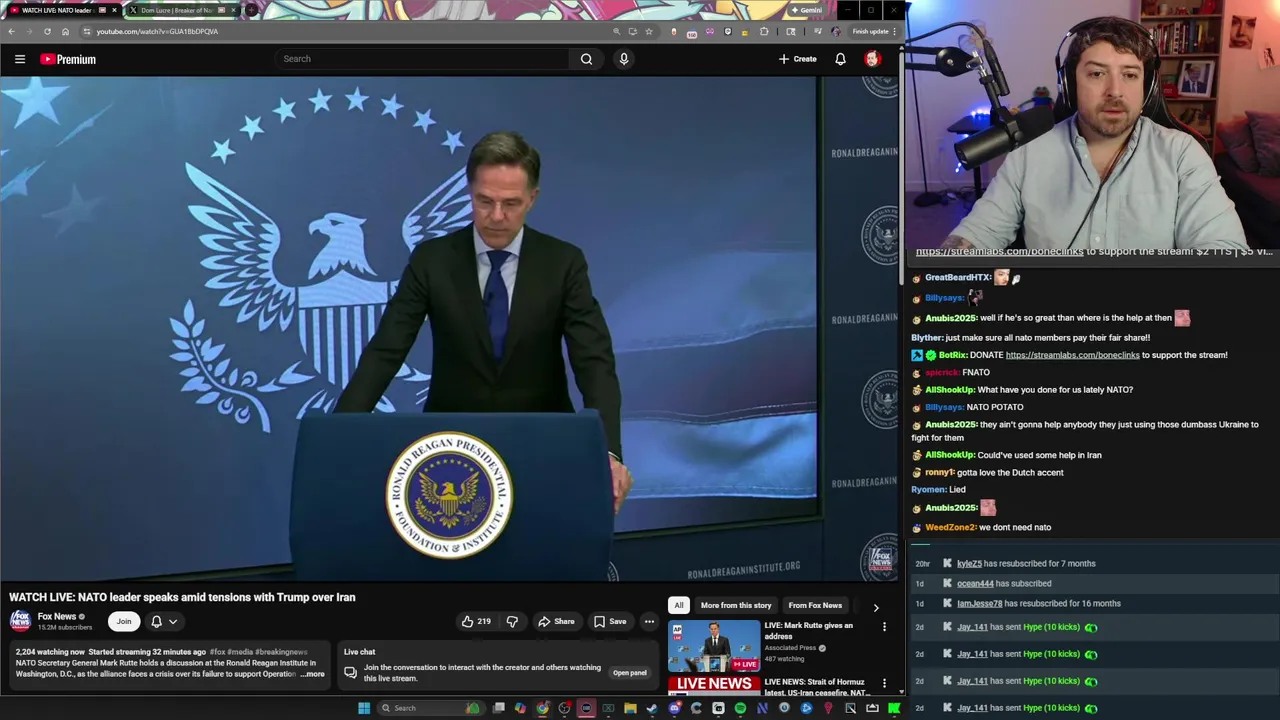
Task: Click the Windows taskbar Search box
Action: coord(432,708)
